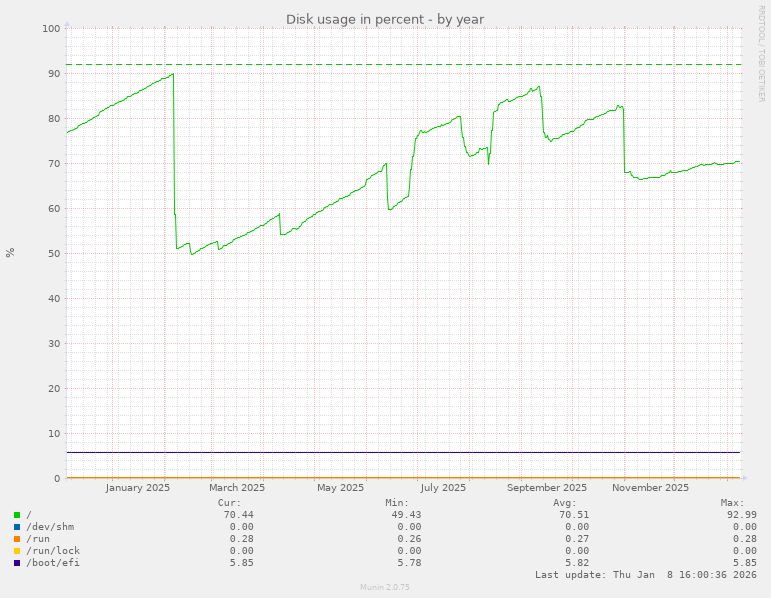This screenshot has height=598, width=771.
Task: Click the "Min:" column header
Action: tap(397, 503)
